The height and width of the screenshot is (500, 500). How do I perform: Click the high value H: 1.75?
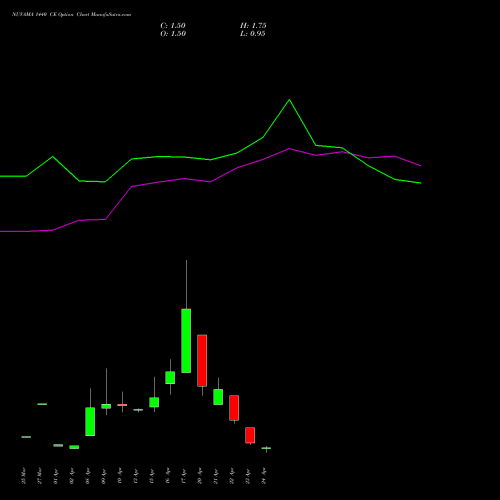[253, 26]
